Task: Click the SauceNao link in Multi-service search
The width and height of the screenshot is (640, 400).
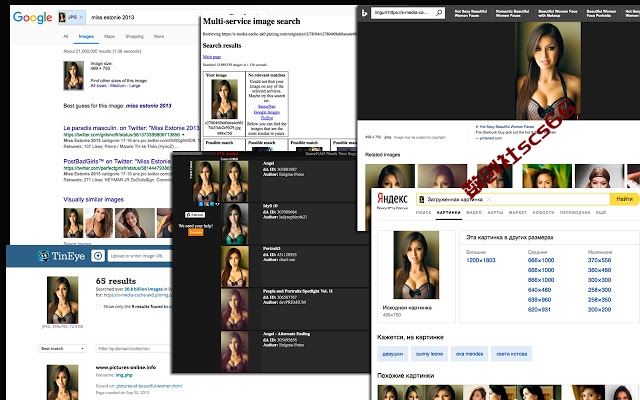Action: click(x=267, y=107)
